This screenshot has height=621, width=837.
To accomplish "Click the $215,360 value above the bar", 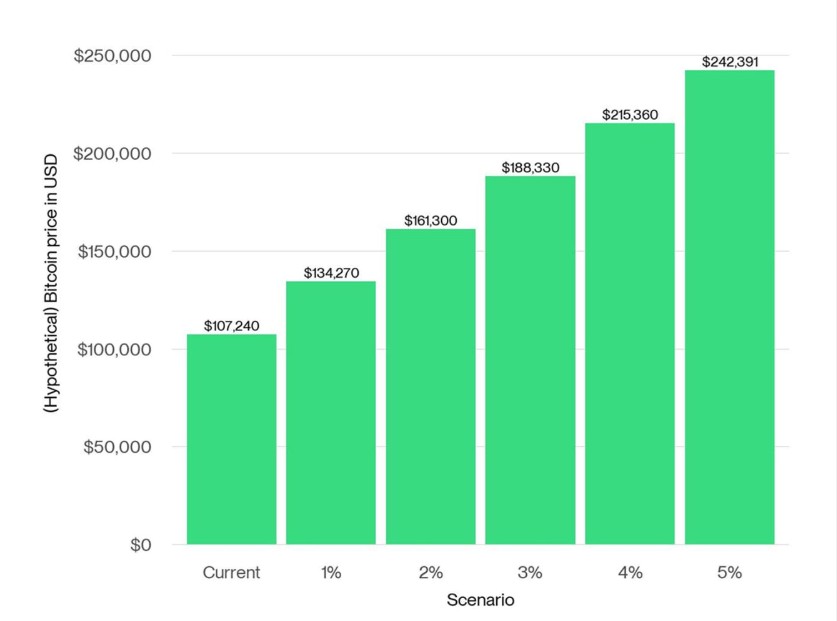I will click(630, 115).
